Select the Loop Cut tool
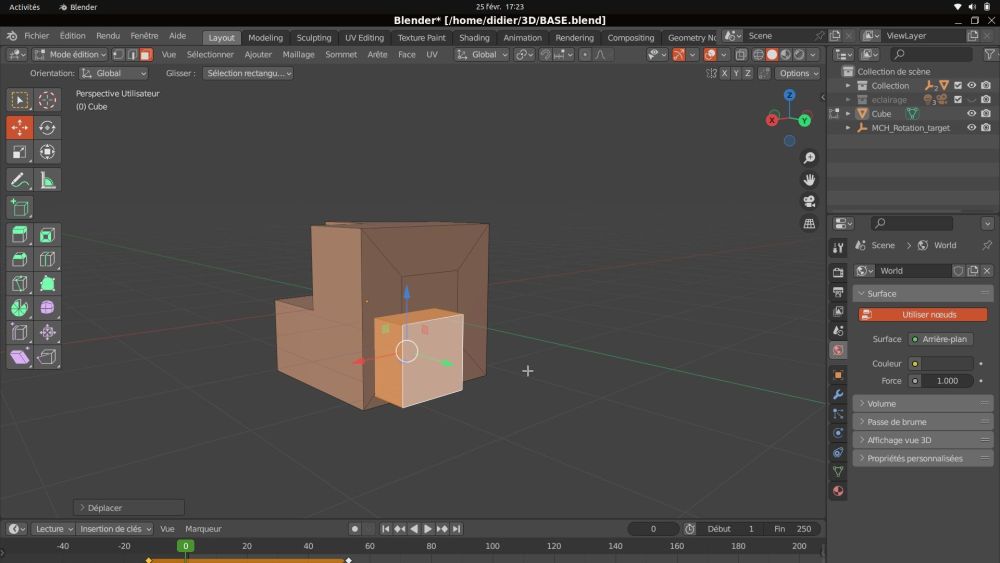 [x=47, y=260]
